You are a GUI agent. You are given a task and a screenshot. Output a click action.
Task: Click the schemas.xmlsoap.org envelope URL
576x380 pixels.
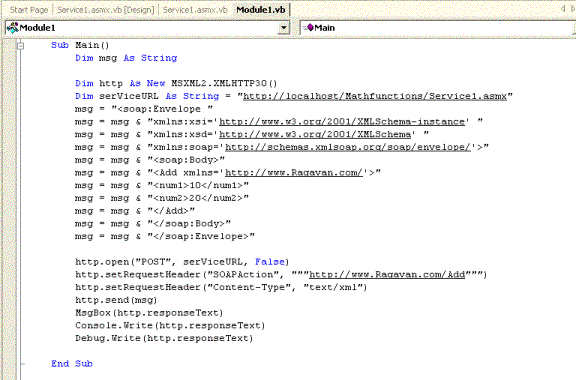[x=348, y=147]
